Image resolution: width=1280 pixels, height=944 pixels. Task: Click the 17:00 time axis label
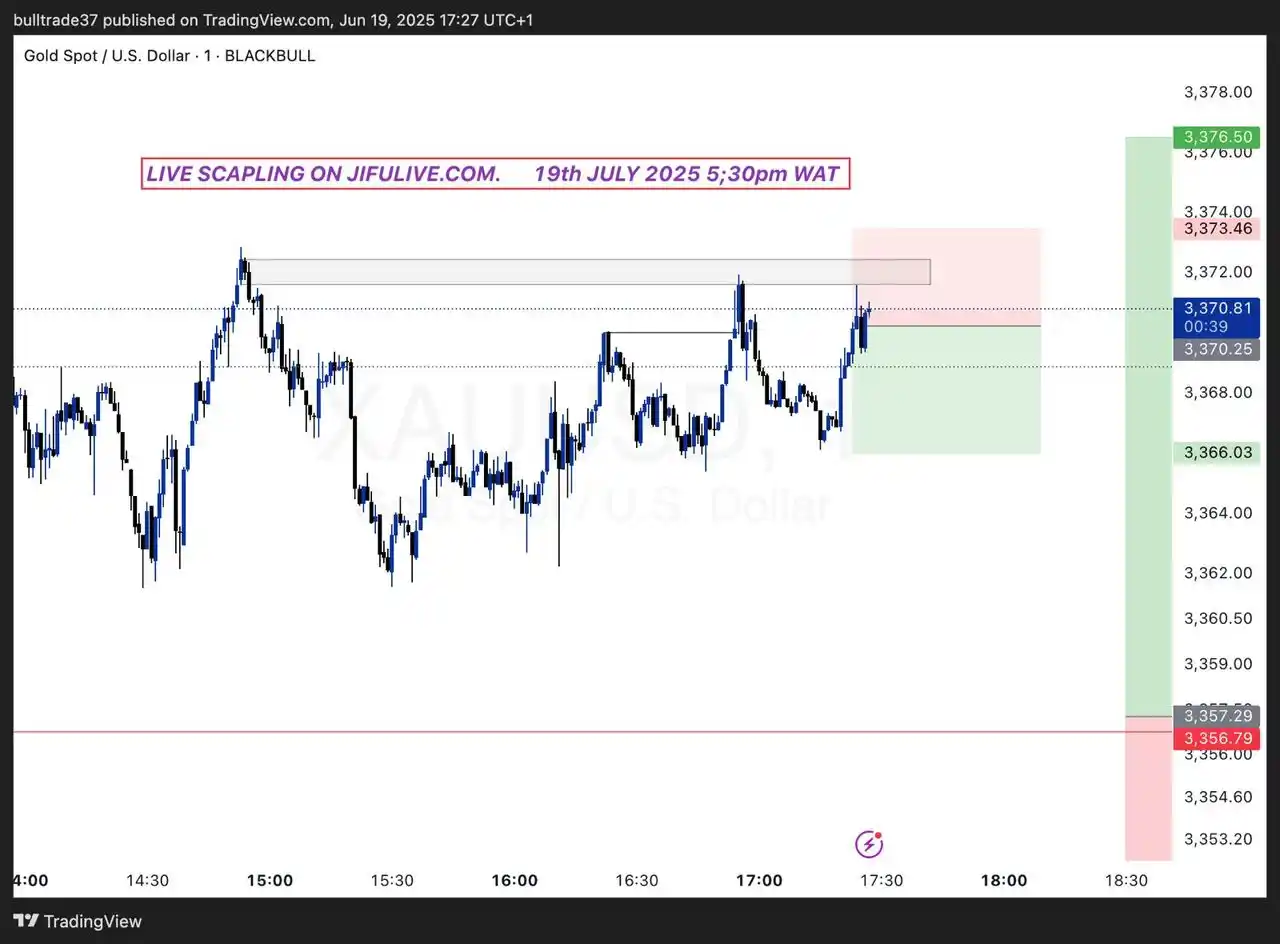pos(759,881)
